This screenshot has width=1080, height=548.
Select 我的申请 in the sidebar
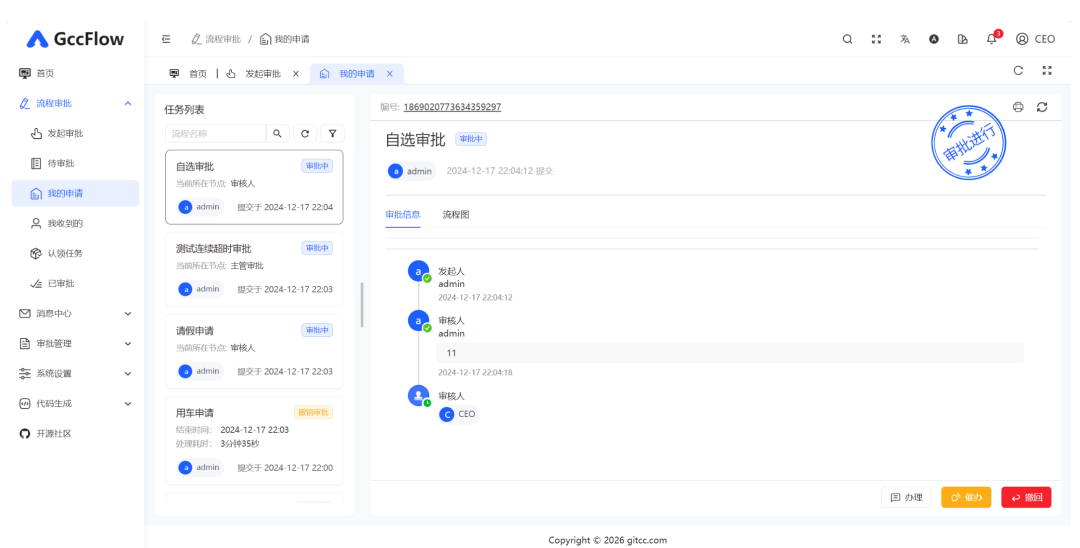(x=75, y=193)
